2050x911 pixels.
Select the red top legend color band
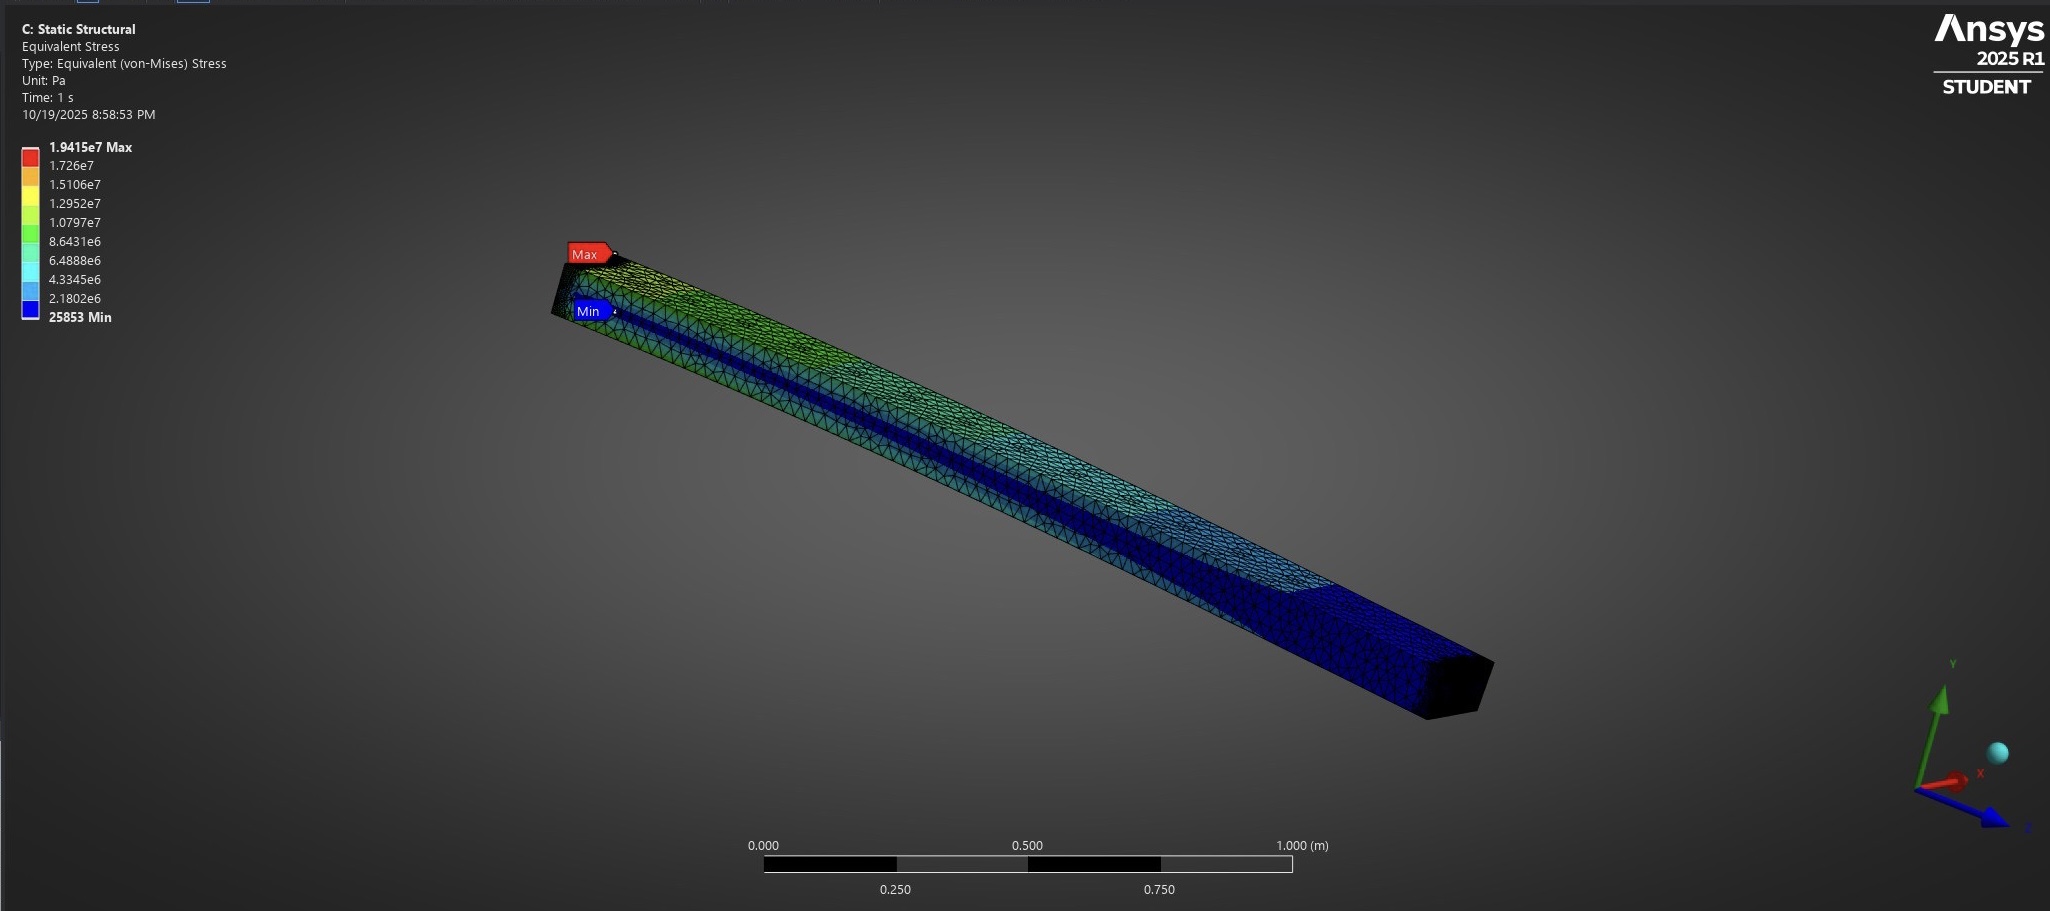click(x=31, y=158)
